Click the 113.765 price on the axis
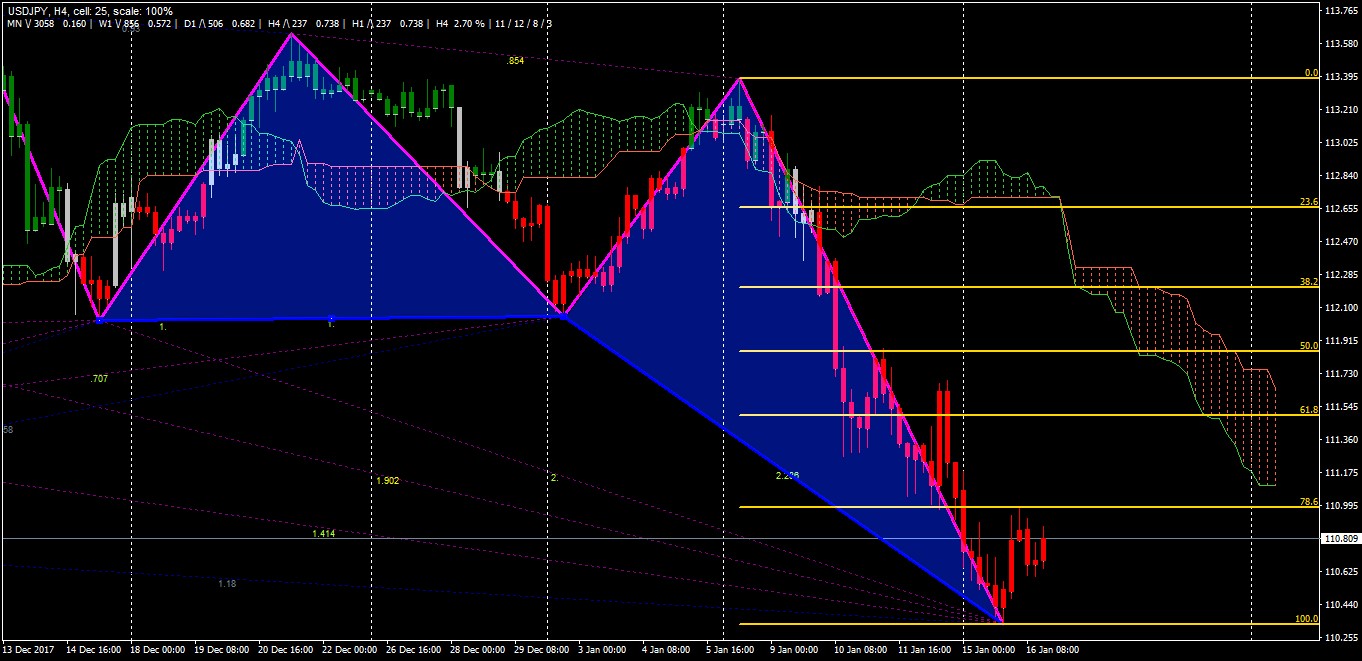The height and width of the screenshot is (661, 1362). [1340, 11]
